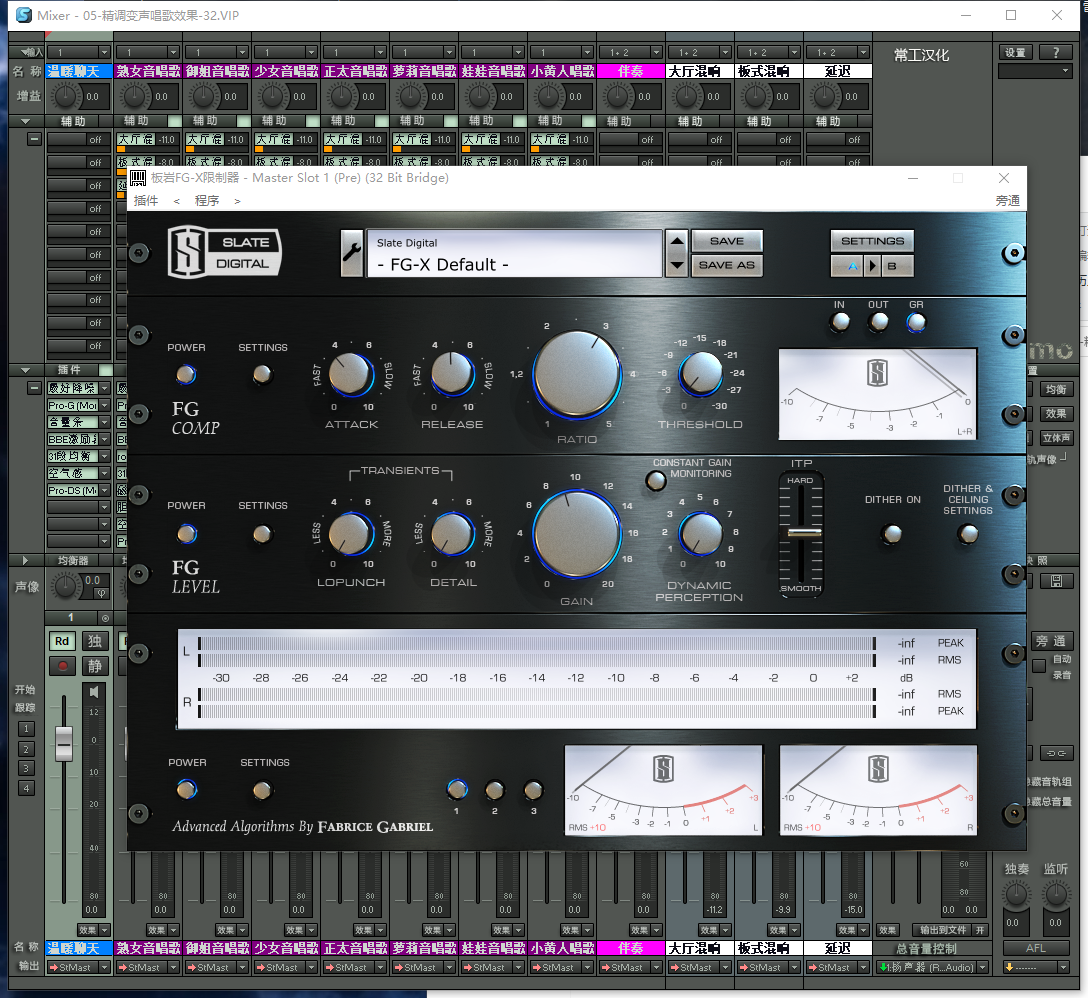The width and height of the screenshot is (1088, 998).
Task: Open FG Level Settings round button
Action: point(262,534)
